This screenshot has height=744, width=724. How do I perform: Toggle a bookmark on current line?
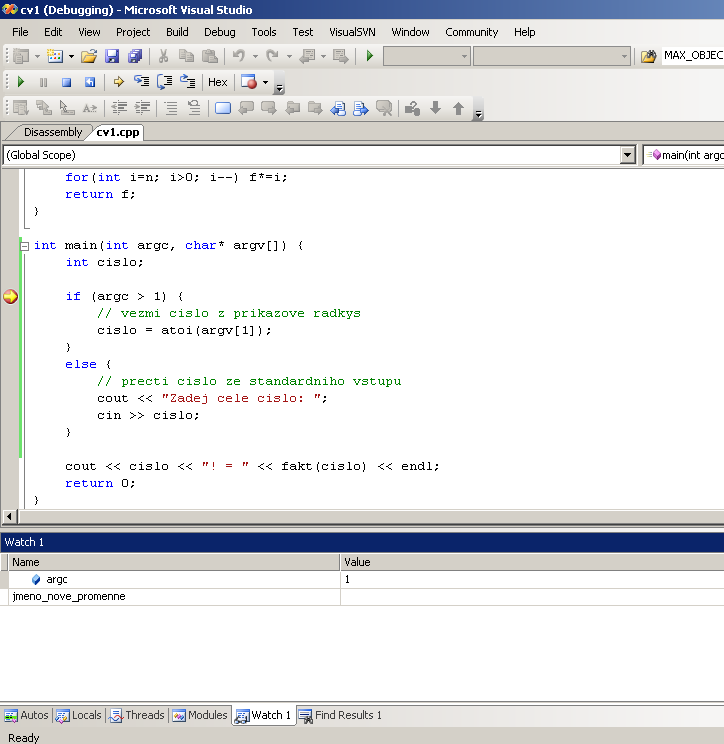[x=223, y=109]
